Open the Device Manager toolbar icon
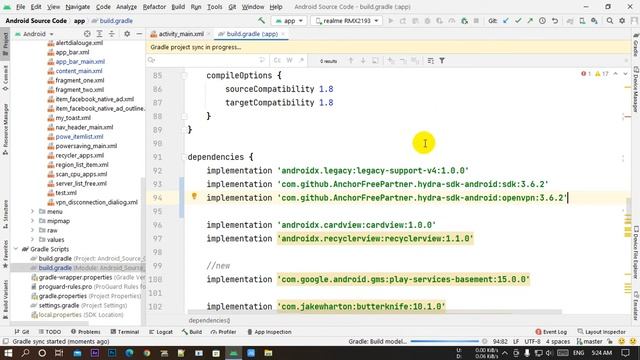This screenshot has width=640, height=360. (582, 20)
